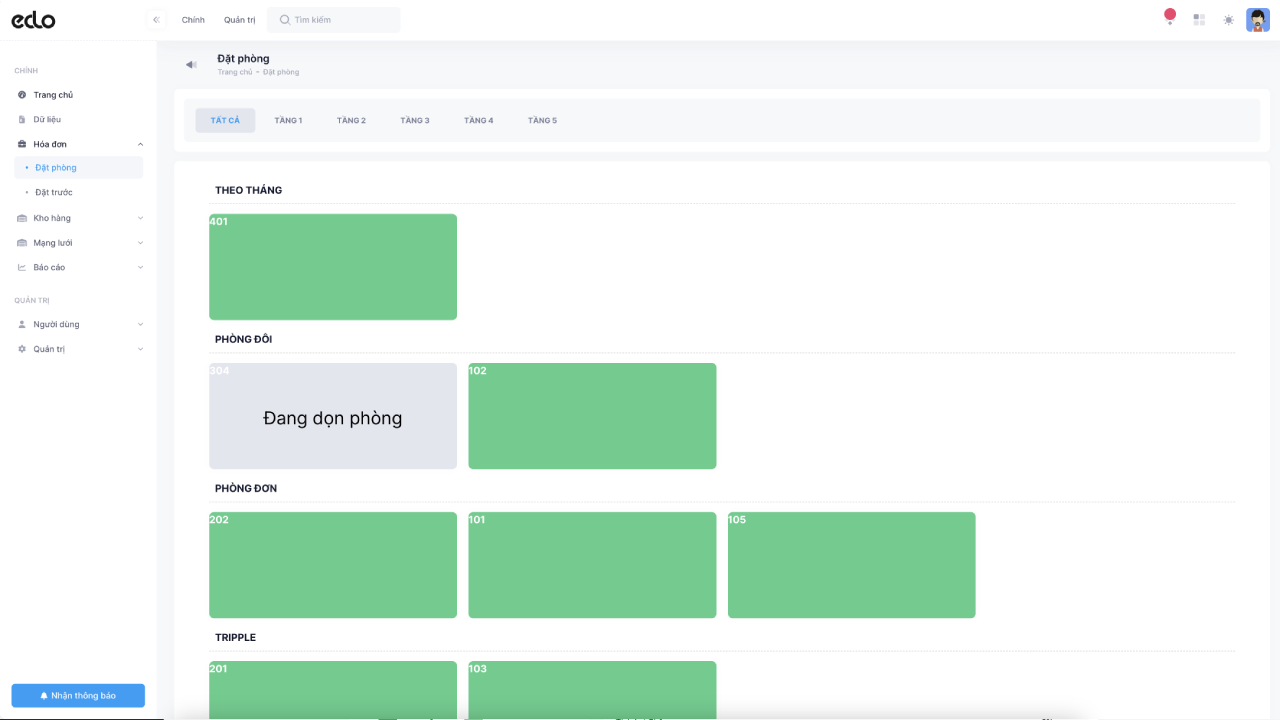
Task: Expand the sidebar Quản trị chevron
Action: click(x=140, y=349)
